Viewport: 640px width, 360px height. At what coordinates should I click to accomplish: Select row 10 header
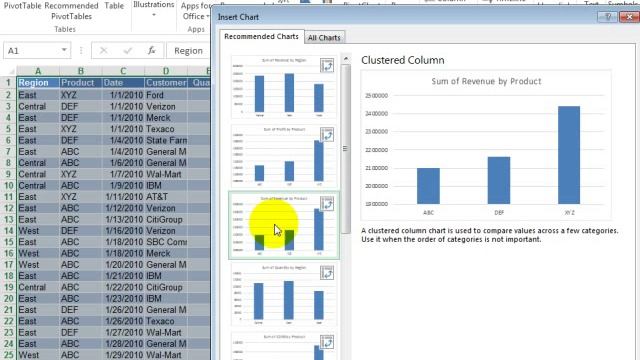tap(9, 185)
